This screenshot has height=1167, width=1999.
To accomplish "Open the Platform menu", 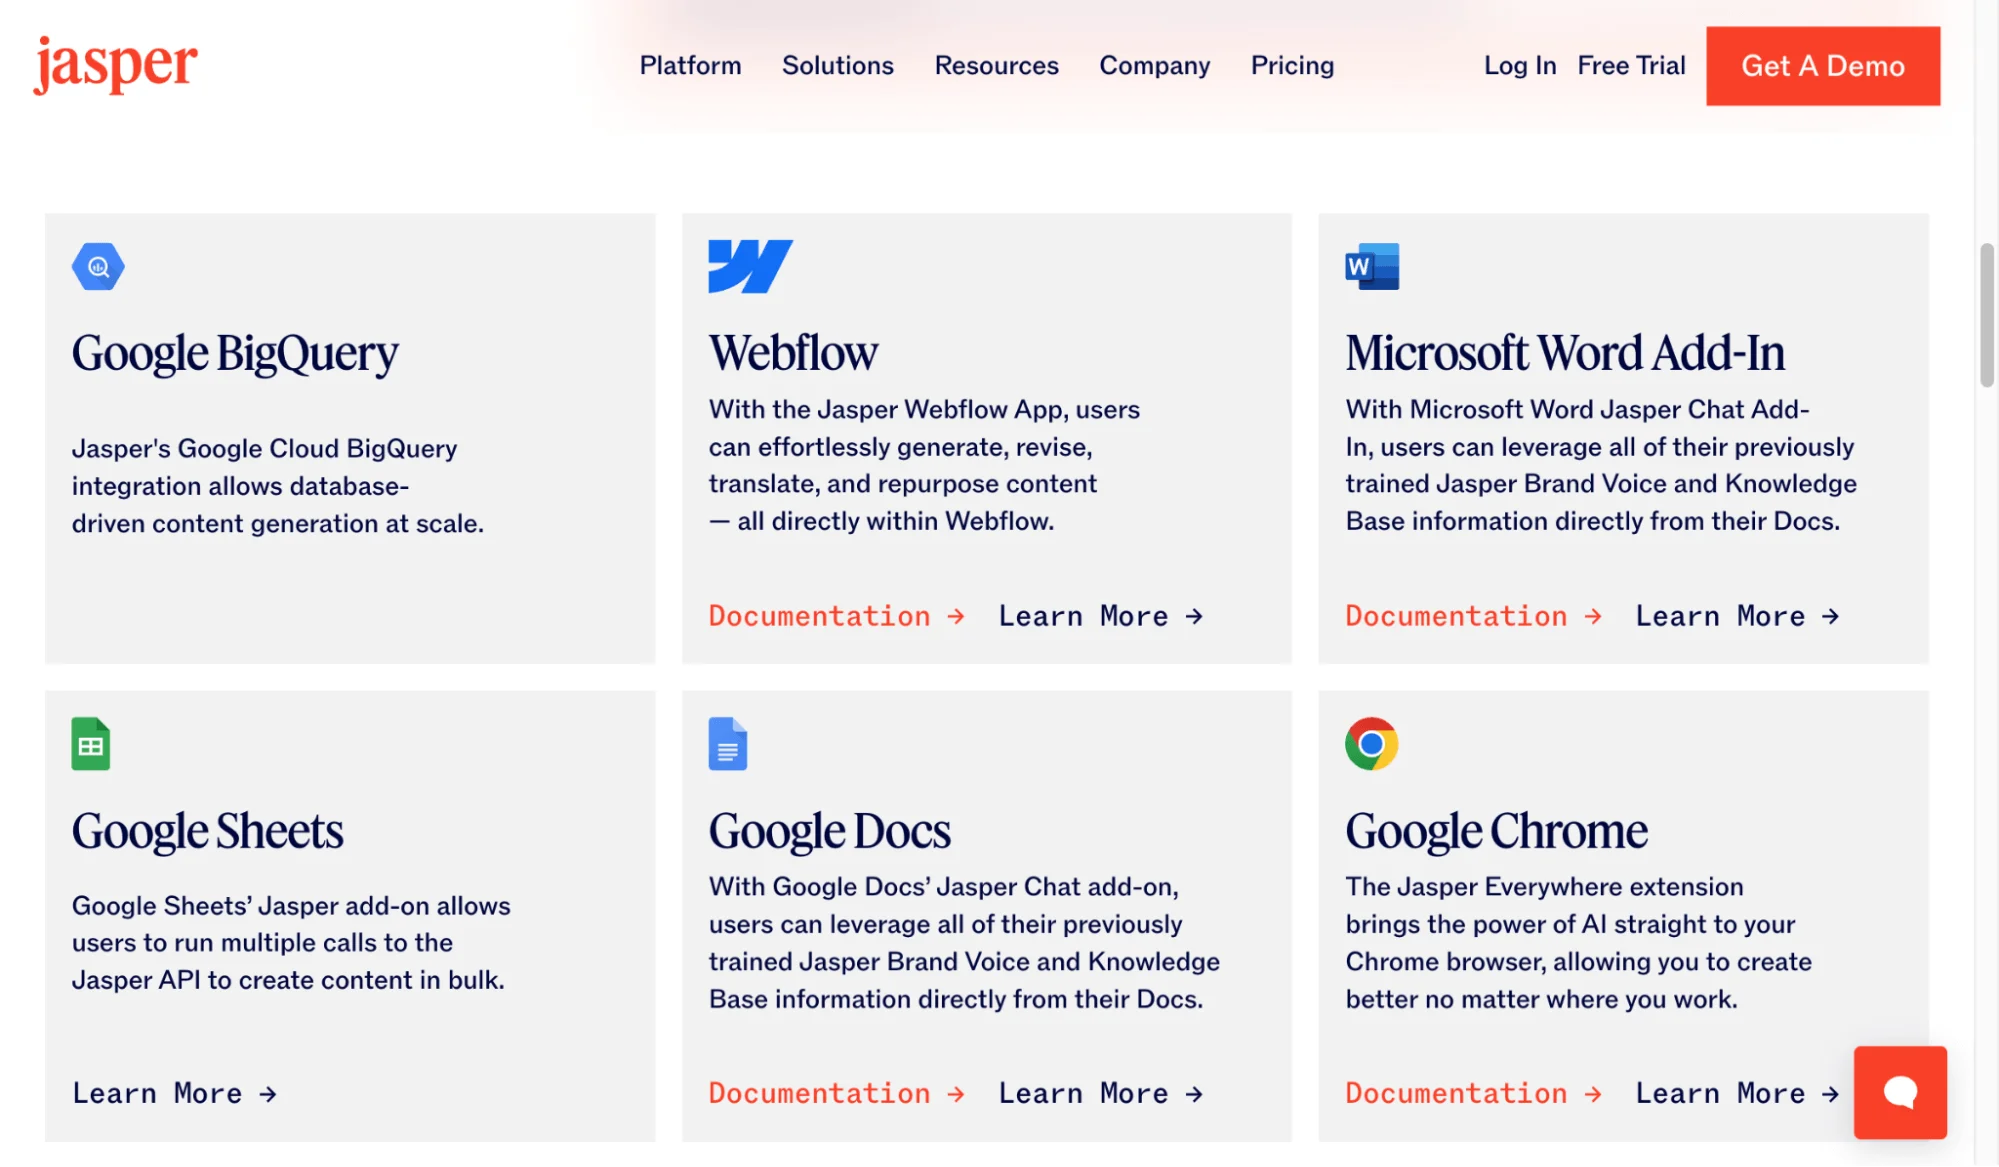I will pyautogui.click(x=689, y=65).
